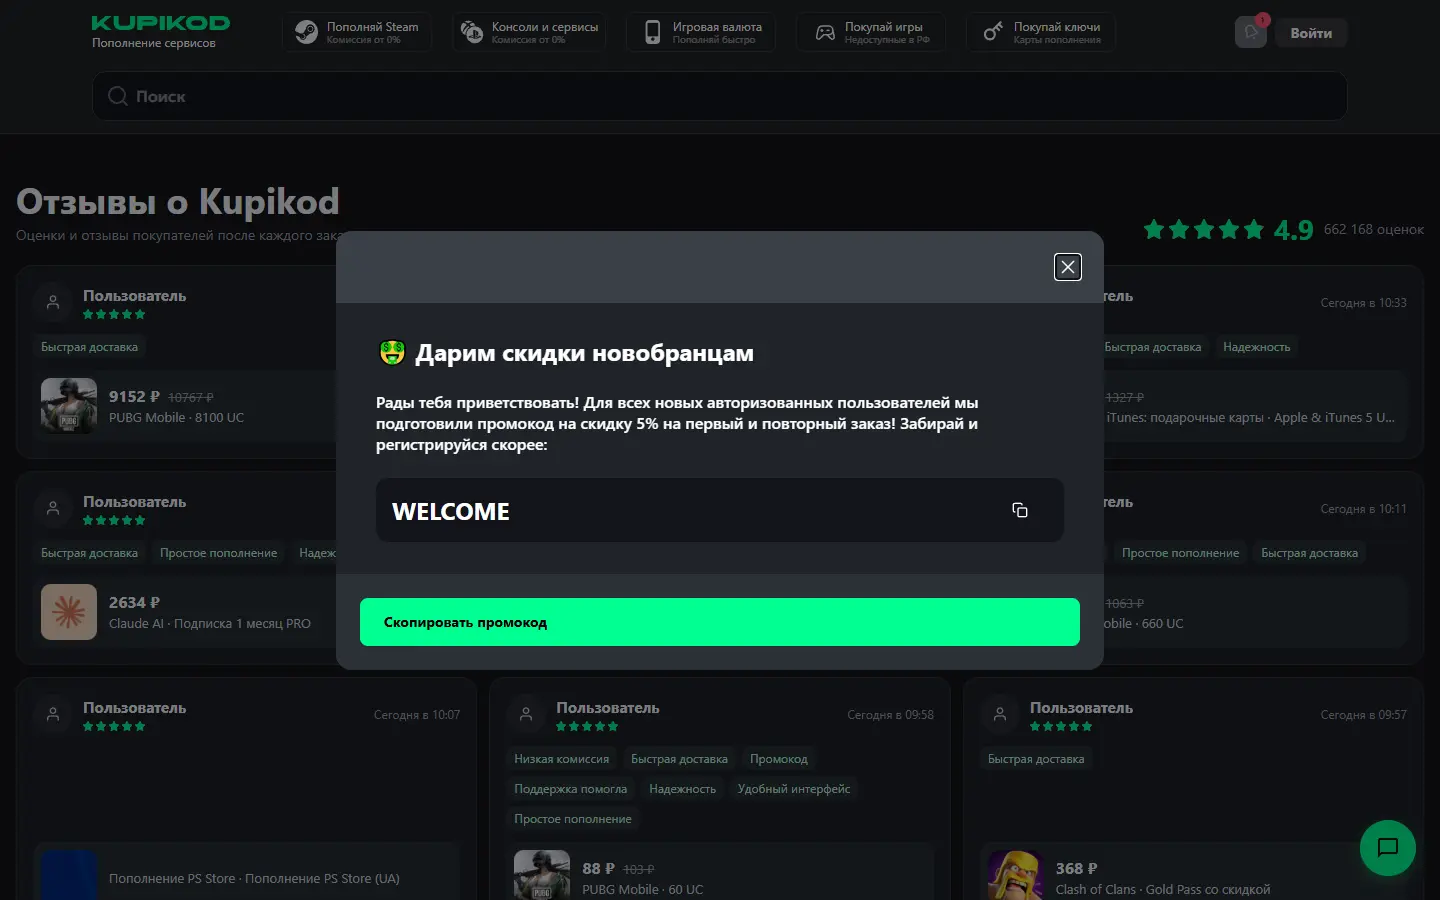Click the Kupikod logo
Screen dimensions: 1440x900
tap(160, 23)
